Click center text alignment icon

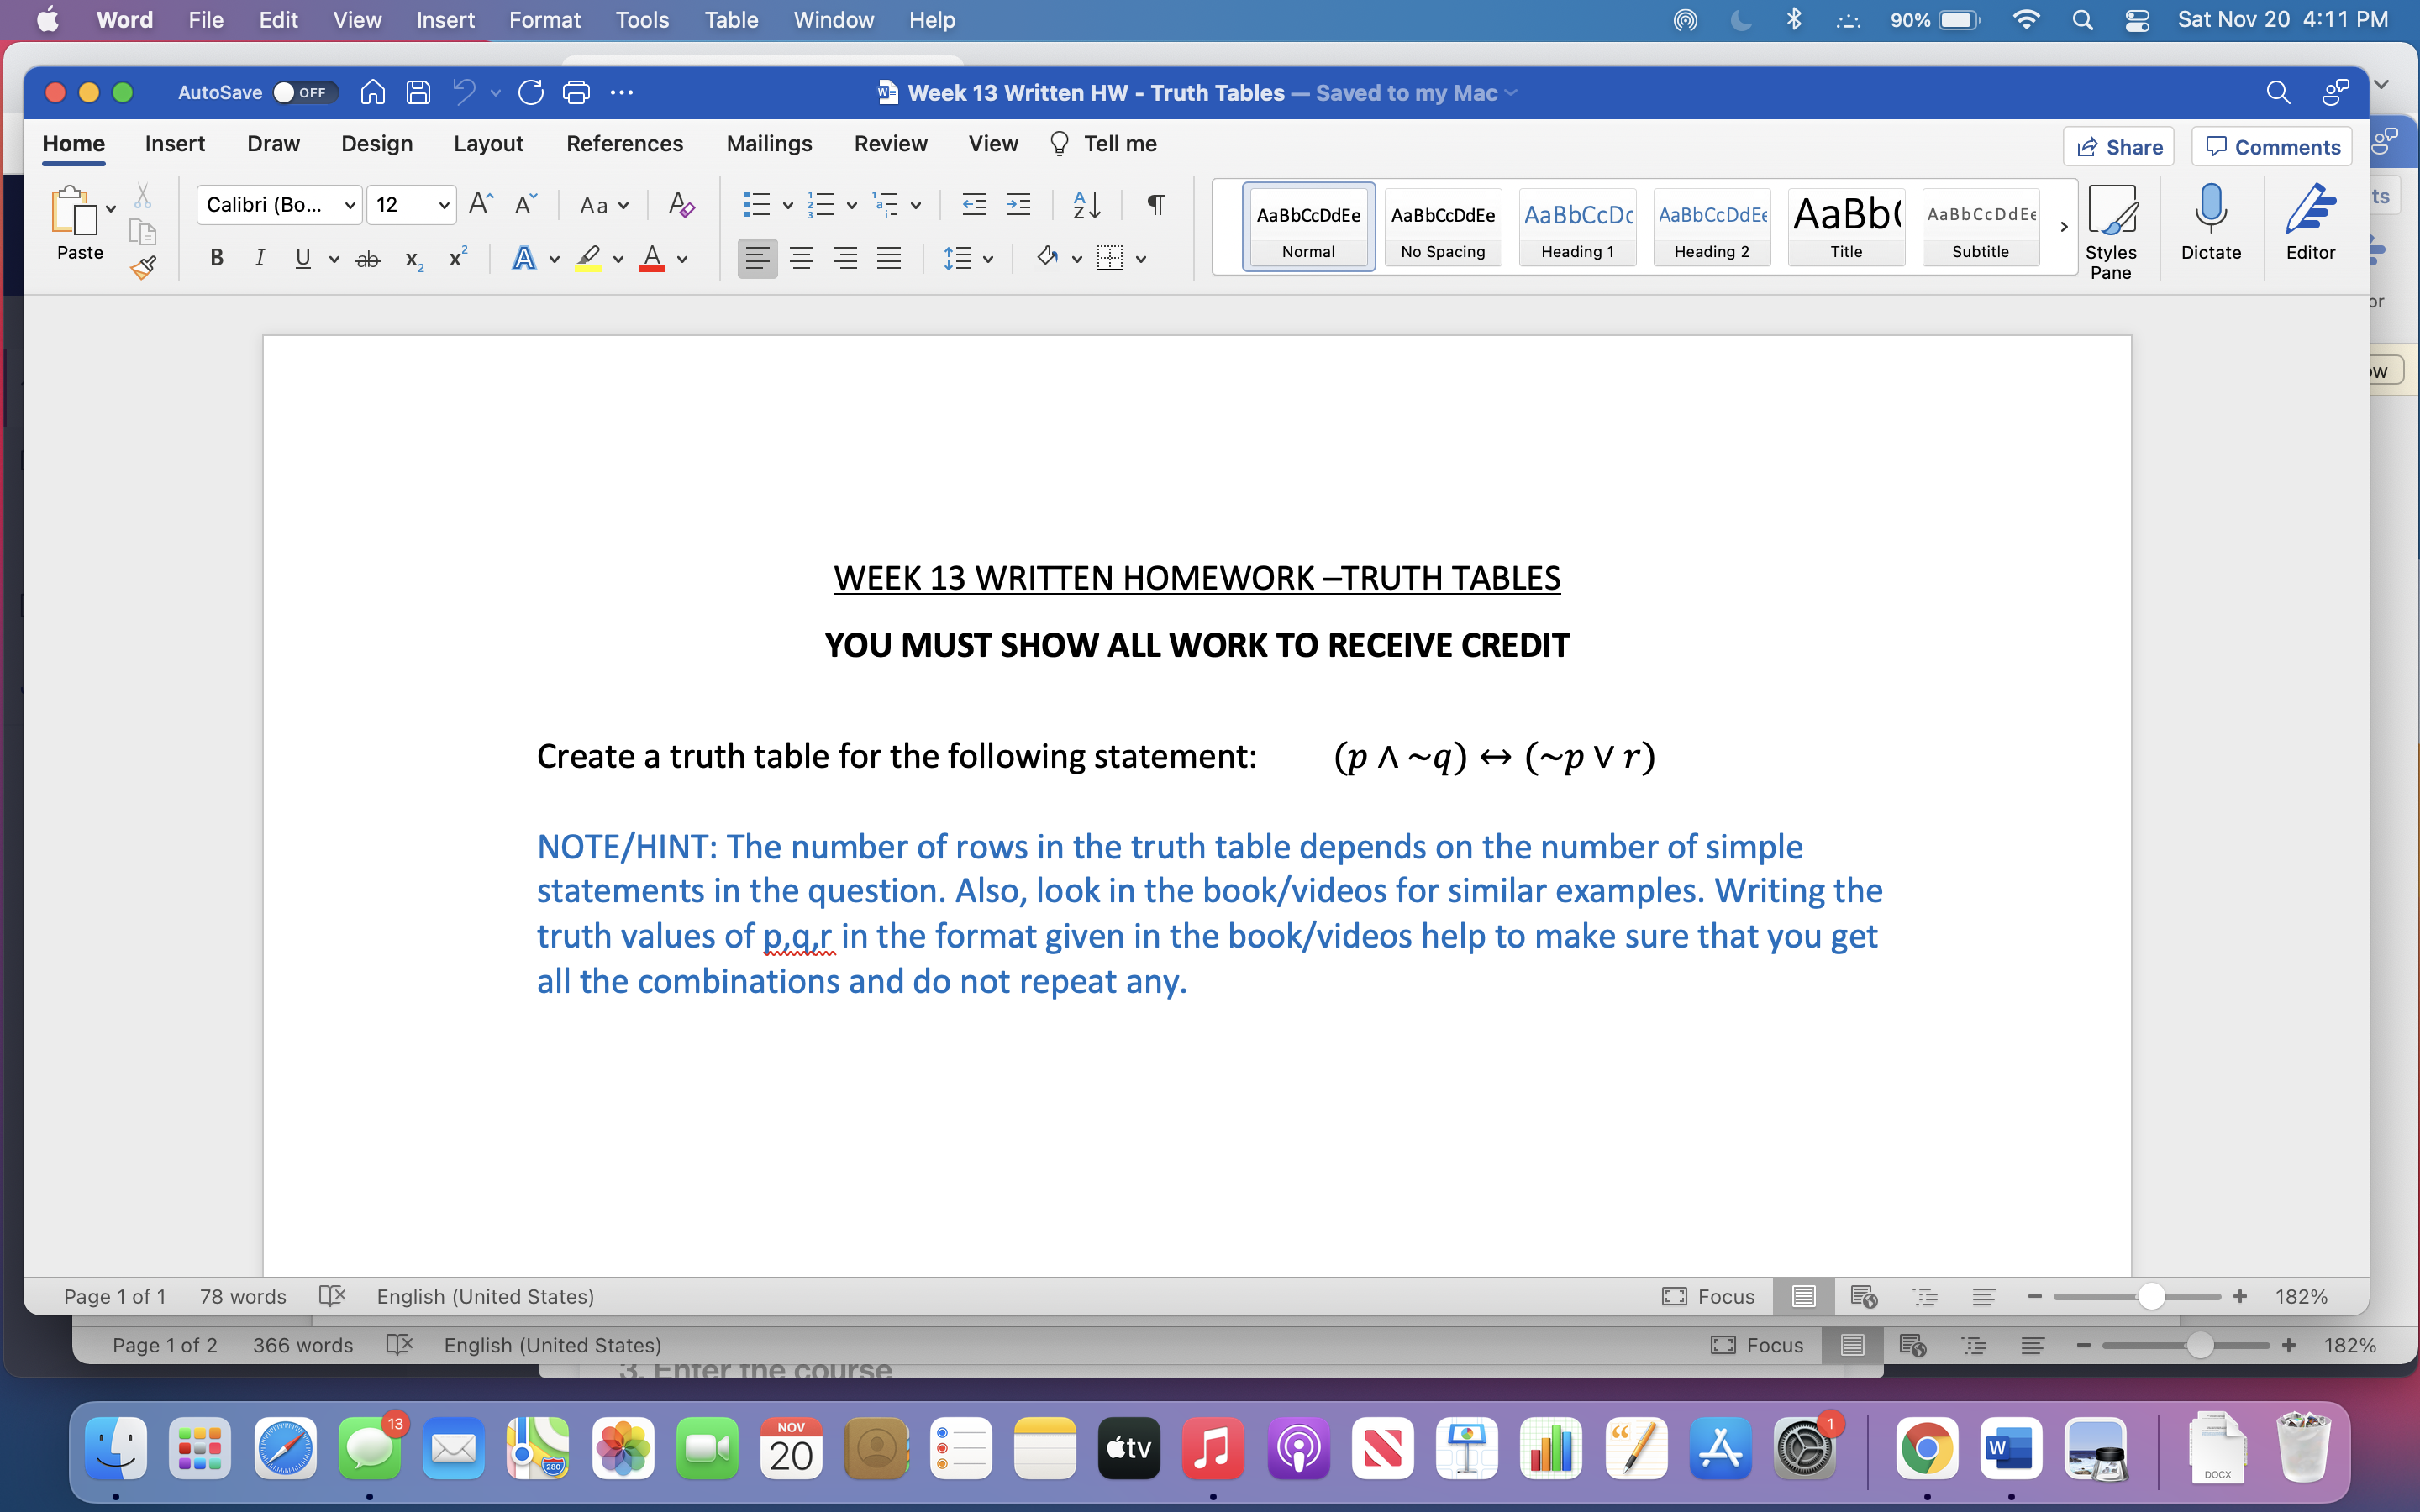[801, 259]
